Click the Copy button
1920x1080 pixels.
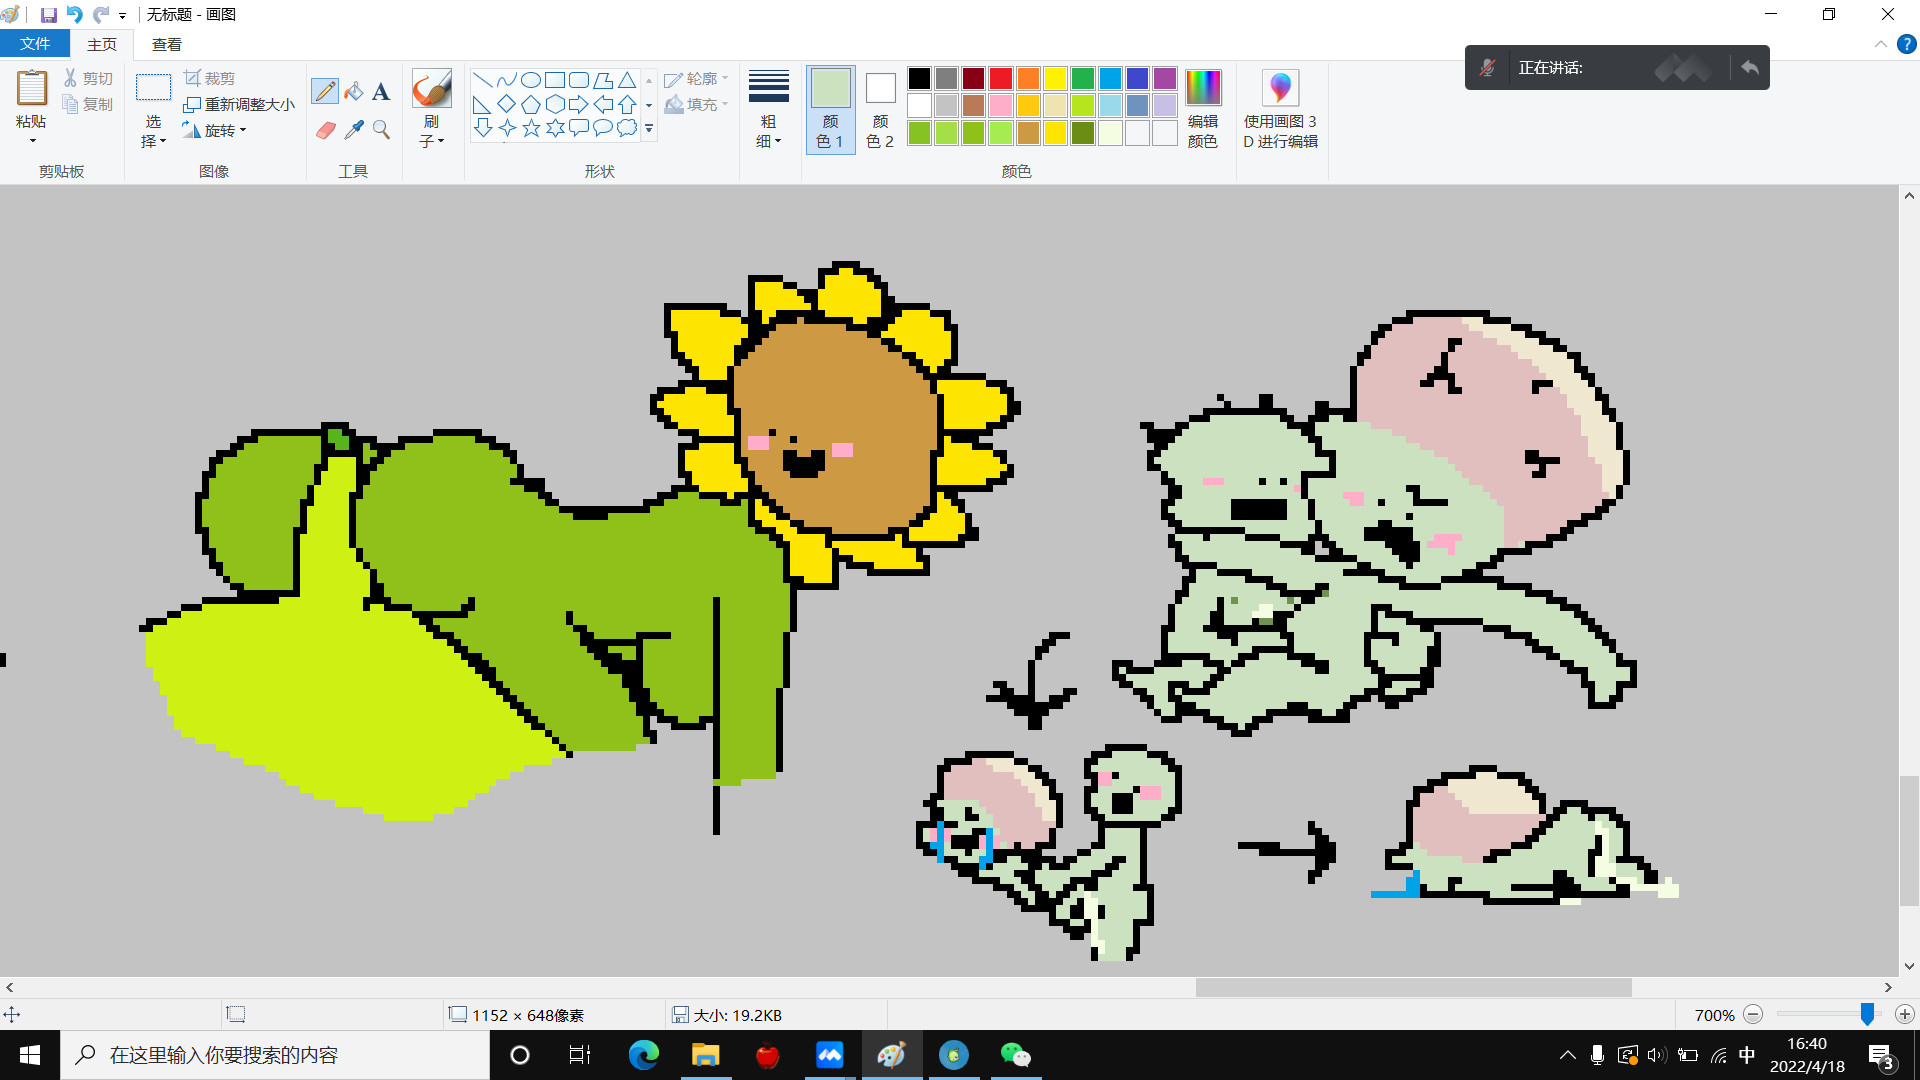[x=88, y=104]
